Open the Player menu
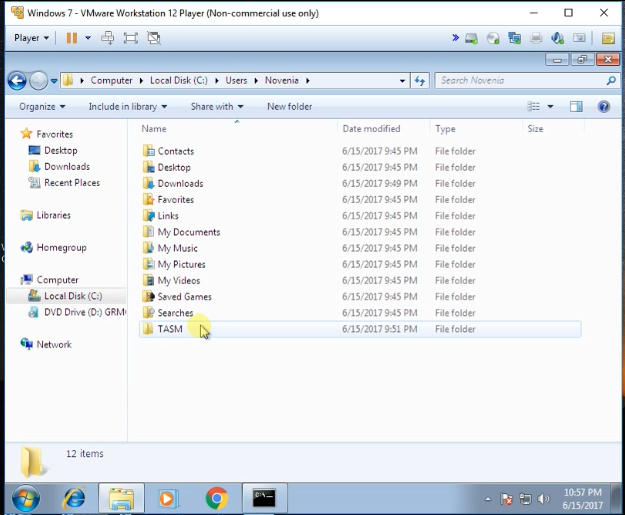This screenshot has width=625, height=515. [x=31, y=38]
